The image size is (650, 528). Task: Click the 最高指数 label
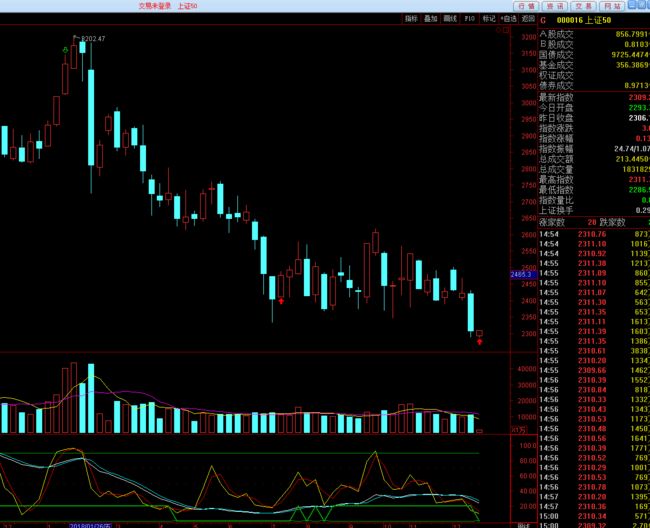click(556, 180)
